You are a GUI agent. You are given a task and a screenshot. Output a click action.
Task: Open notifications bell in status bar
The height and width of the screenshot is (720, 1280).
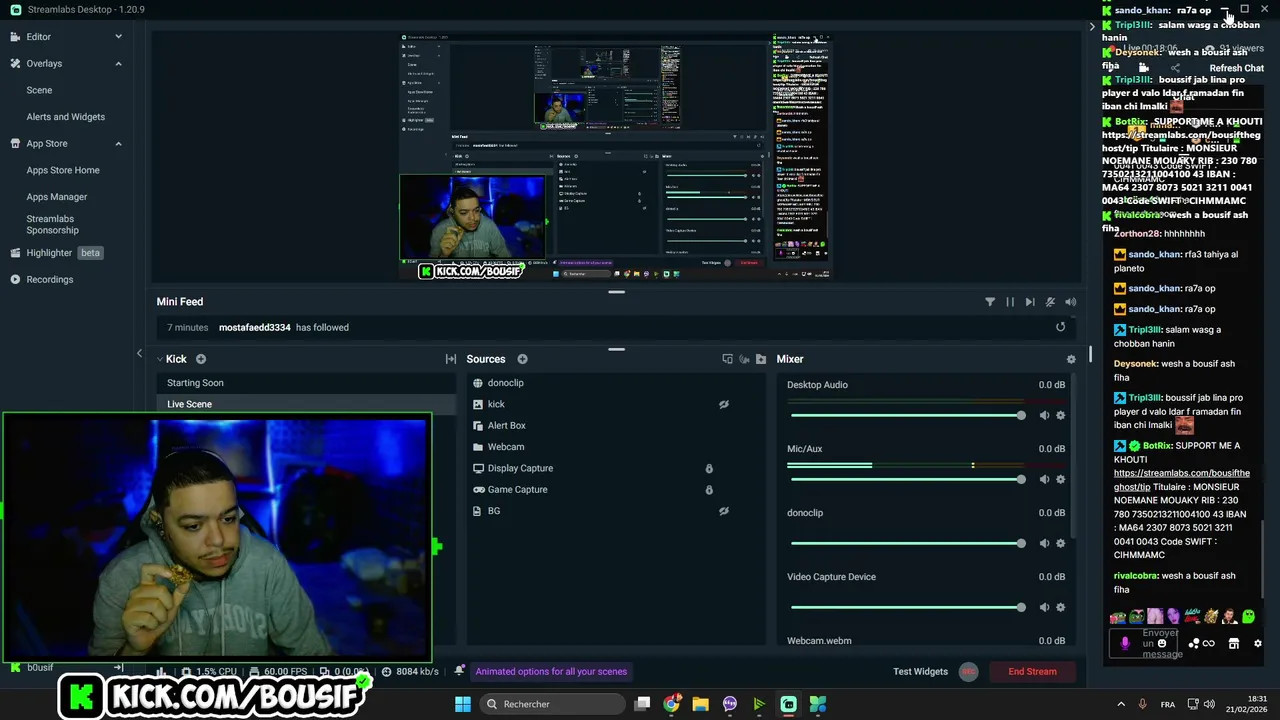click(459, 671)
